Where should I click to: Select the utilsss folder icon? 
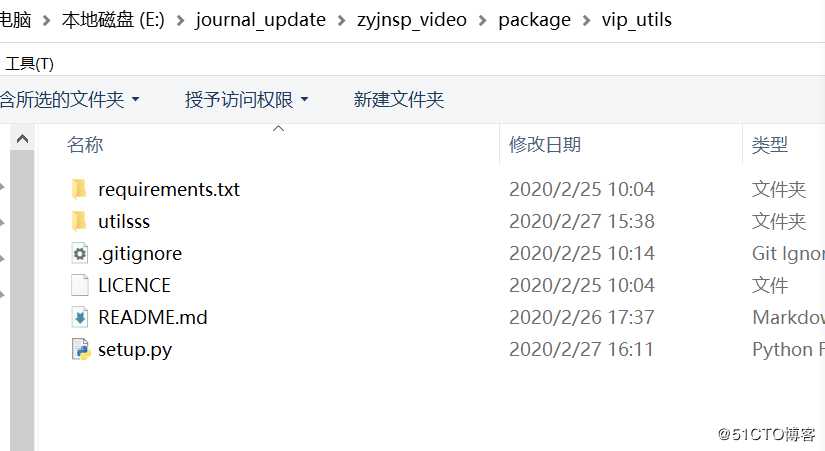point(79,221)
